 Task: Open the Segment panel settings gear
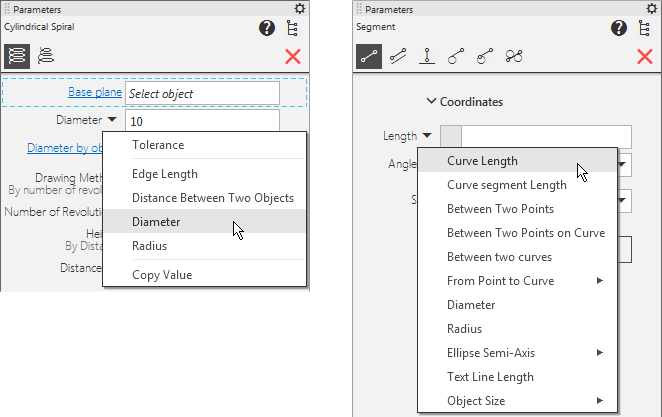[645, 8]
